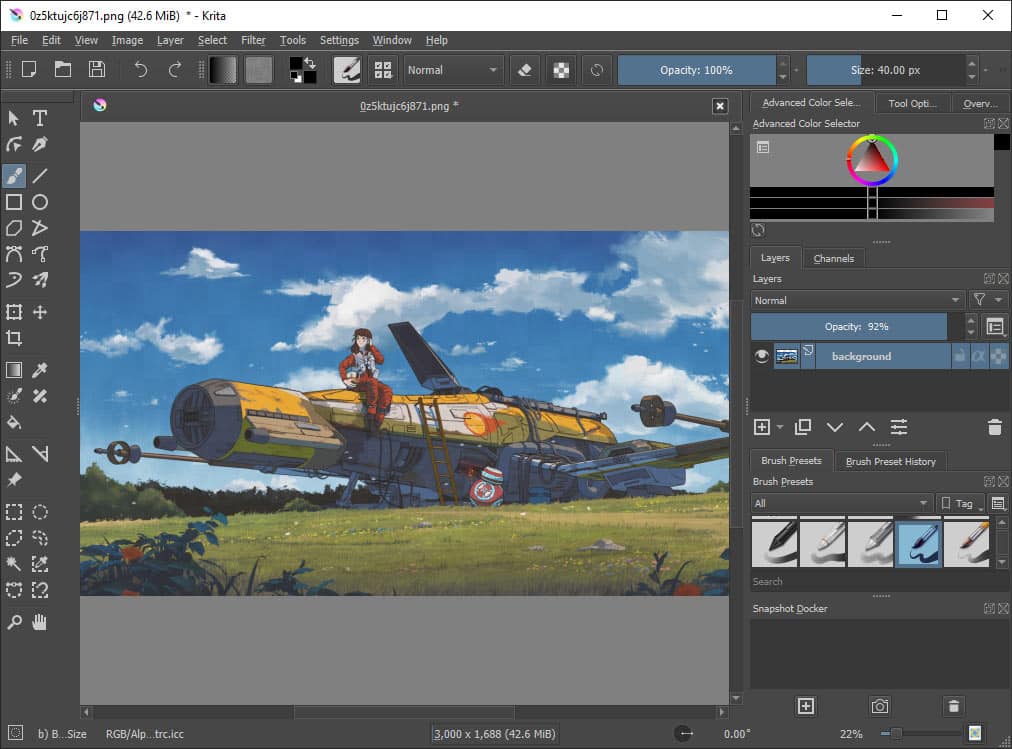Screen dimensions: 1012x749
Task: Select the Move tool
Action: point(40,312)
